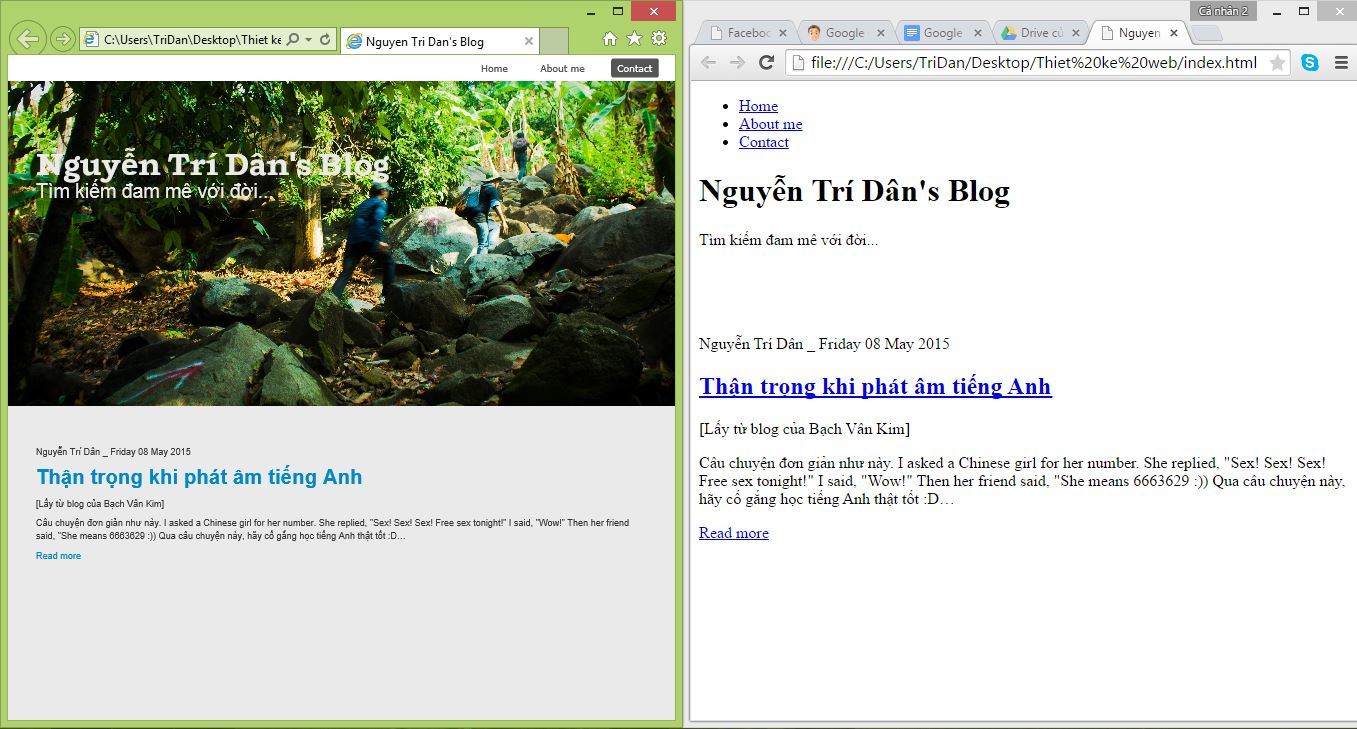This screenshot has width=1357, height=729.
Task: Open 'Thận trọng khi phát âm tiếng Anh' heading in Chrome
Action: point(875,386)
